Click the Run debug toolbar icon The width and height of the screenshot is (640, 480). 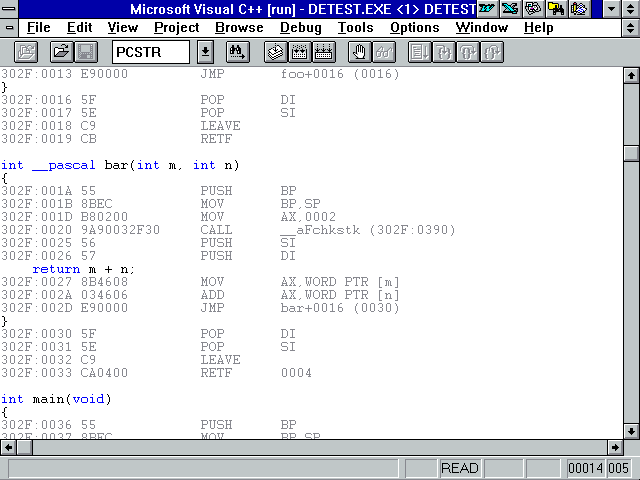[x=420, y=52]
